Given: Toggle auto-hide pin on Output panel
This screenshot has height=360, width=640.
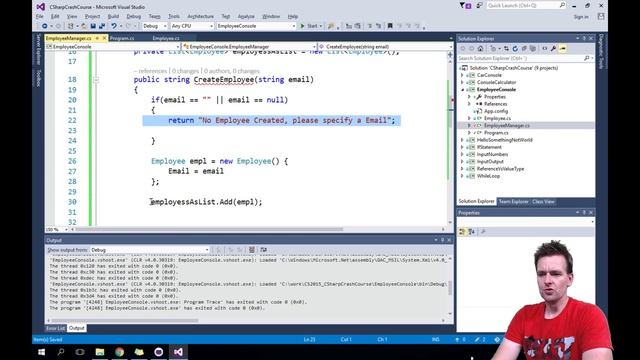Looking at the screenshot, I should click(442, 240).
